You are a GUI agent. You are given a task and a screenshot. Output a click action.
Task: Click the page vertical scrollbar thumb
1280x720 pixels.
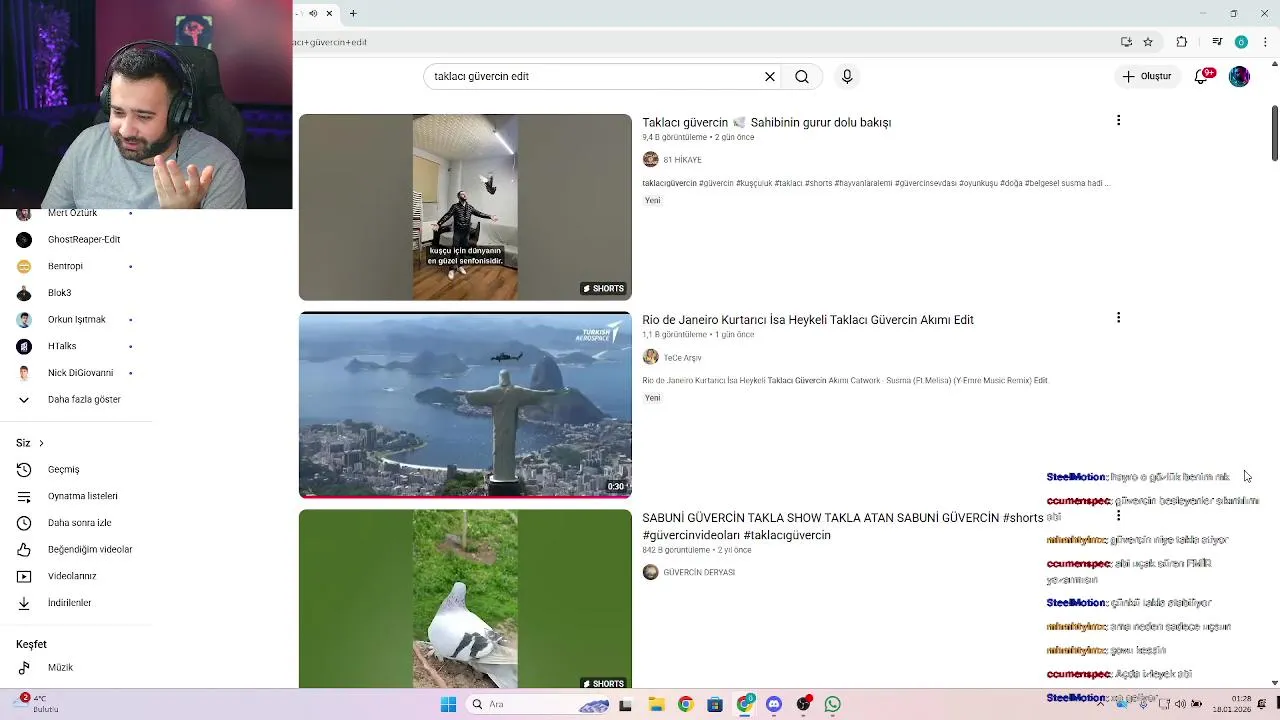point(1274,132)
